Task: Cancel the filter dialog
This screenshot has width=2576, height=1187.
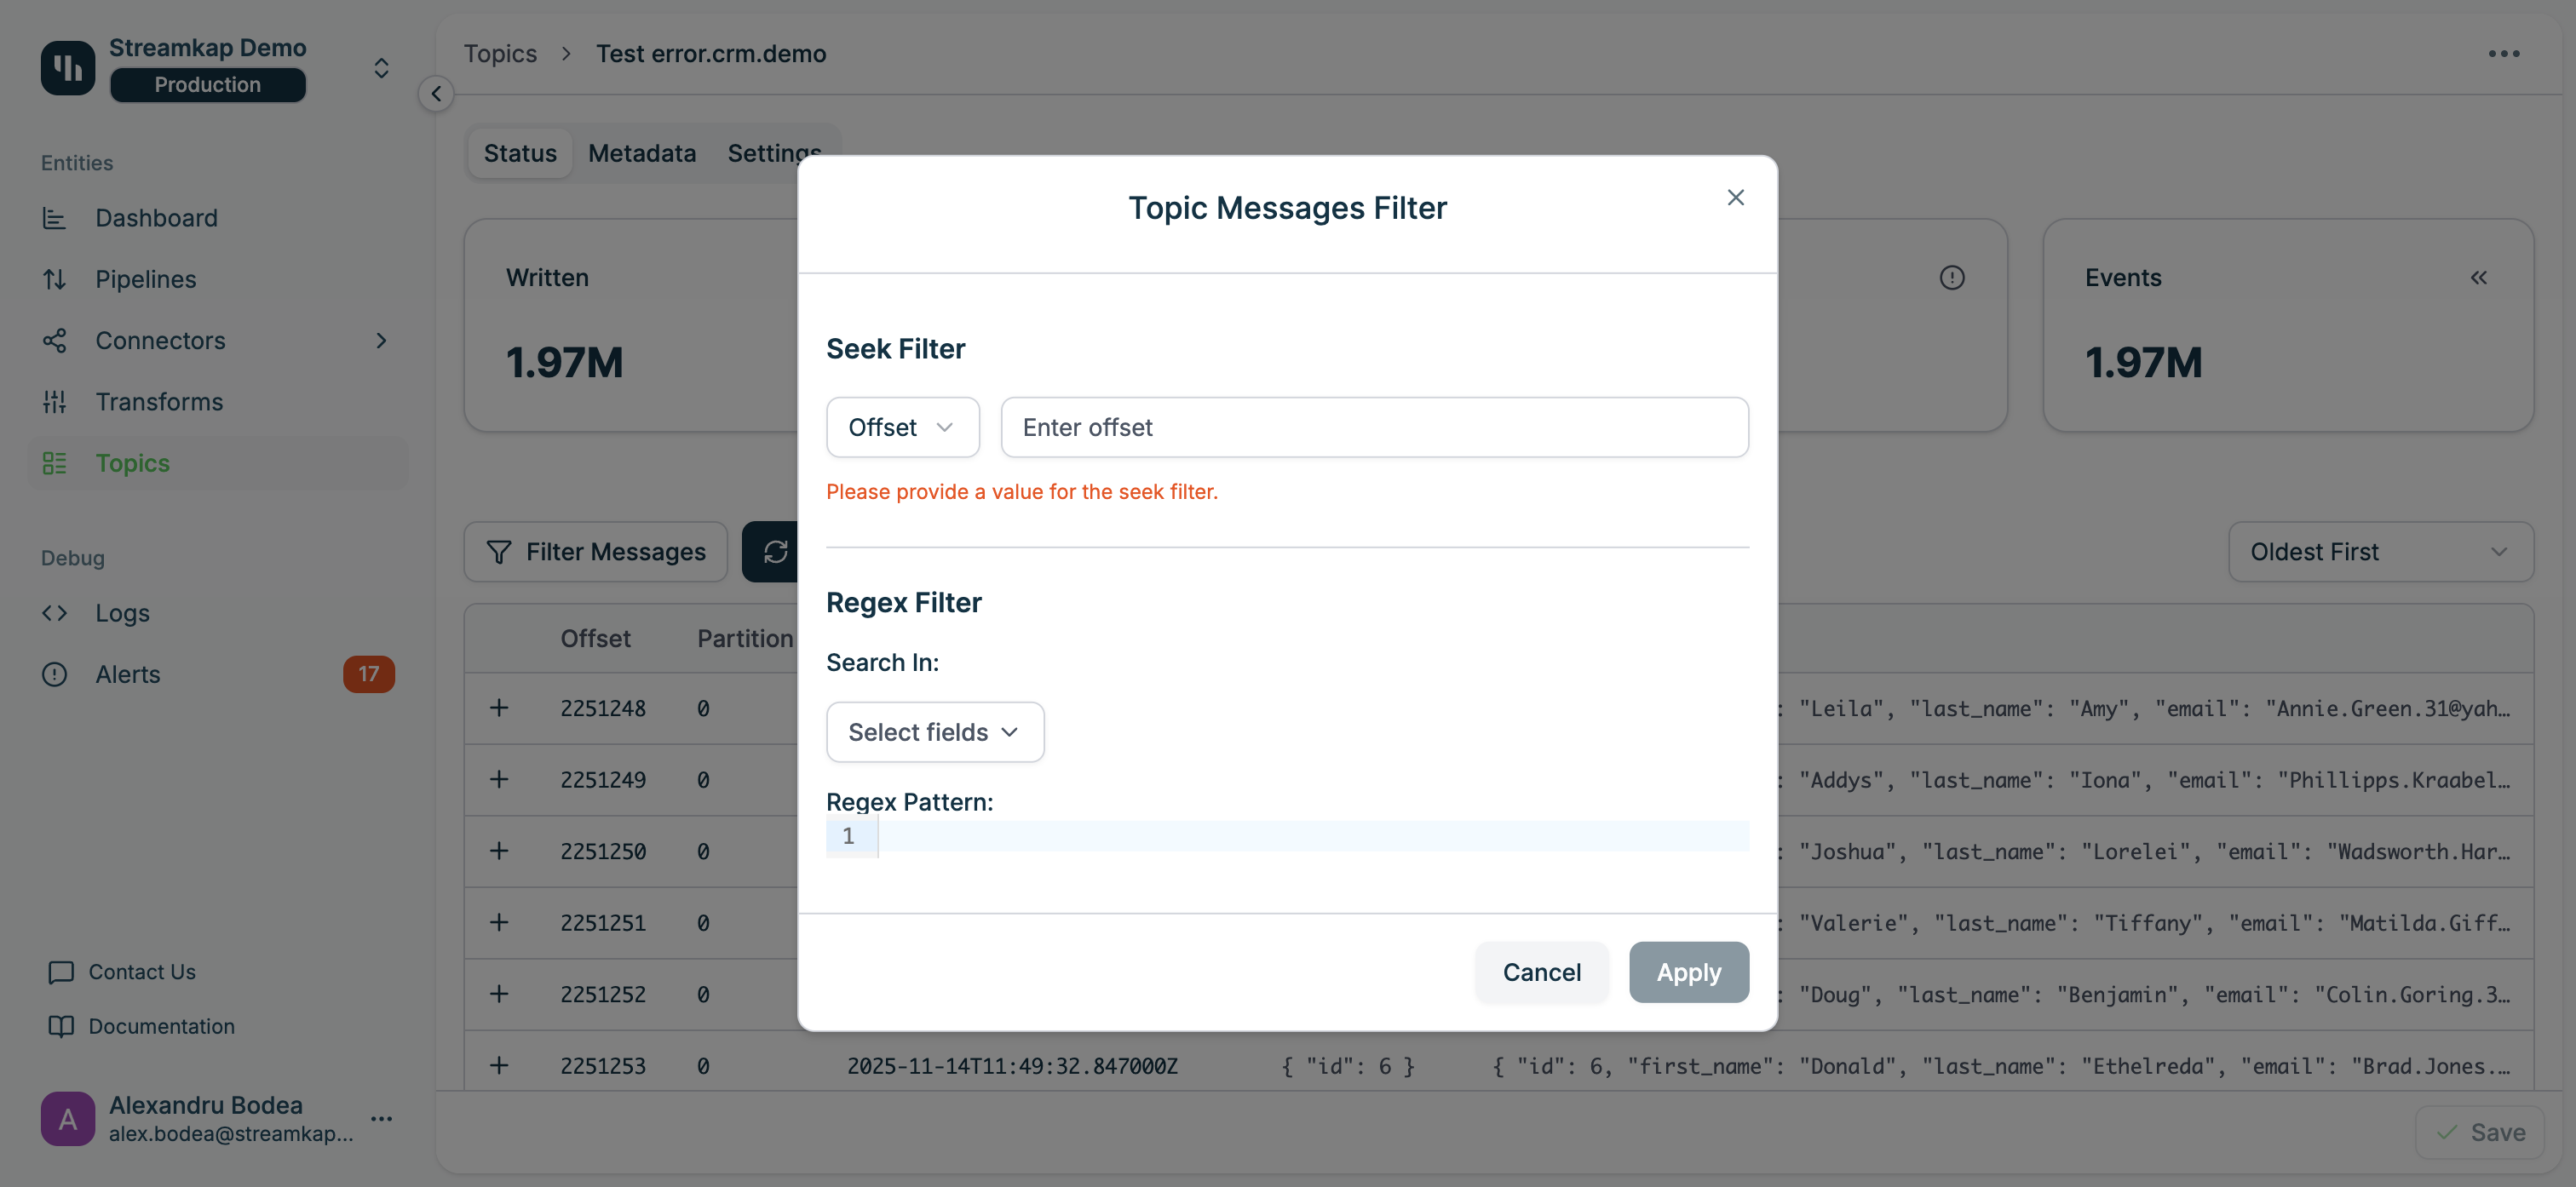Action: [1541, 971]
